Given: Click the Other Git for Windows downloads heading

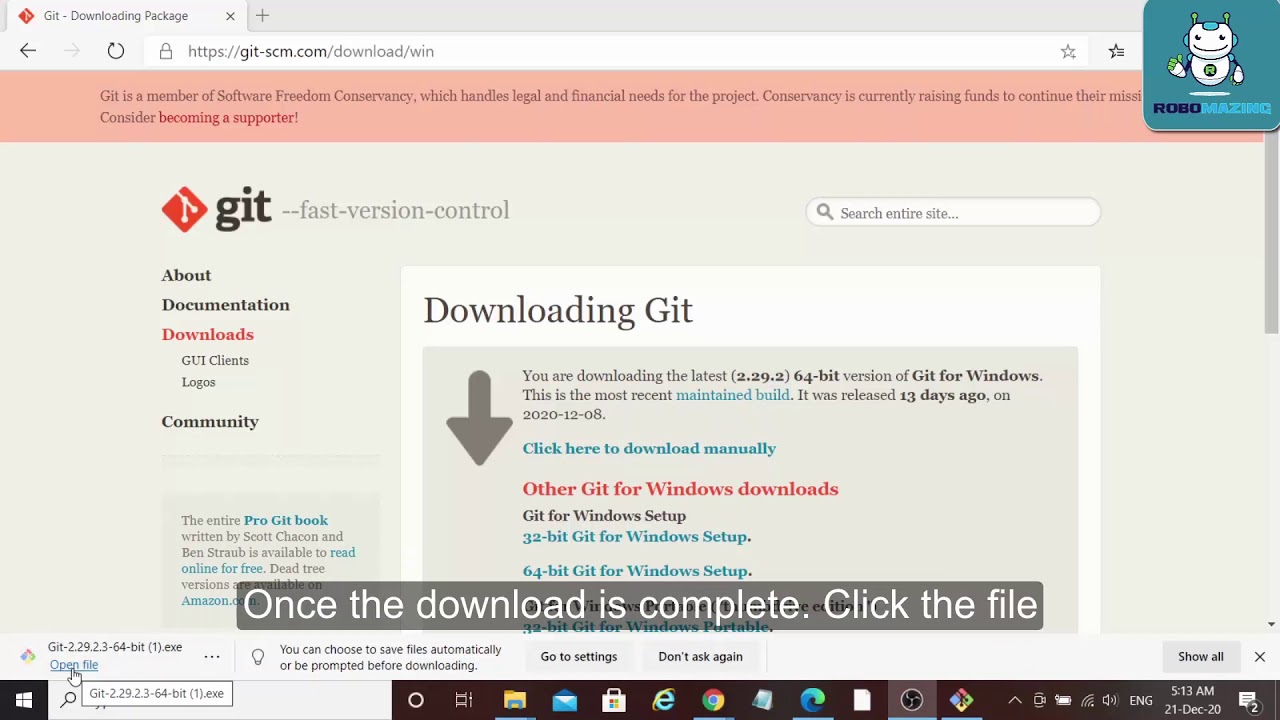Looking at the screenshot, I should 680,489.
